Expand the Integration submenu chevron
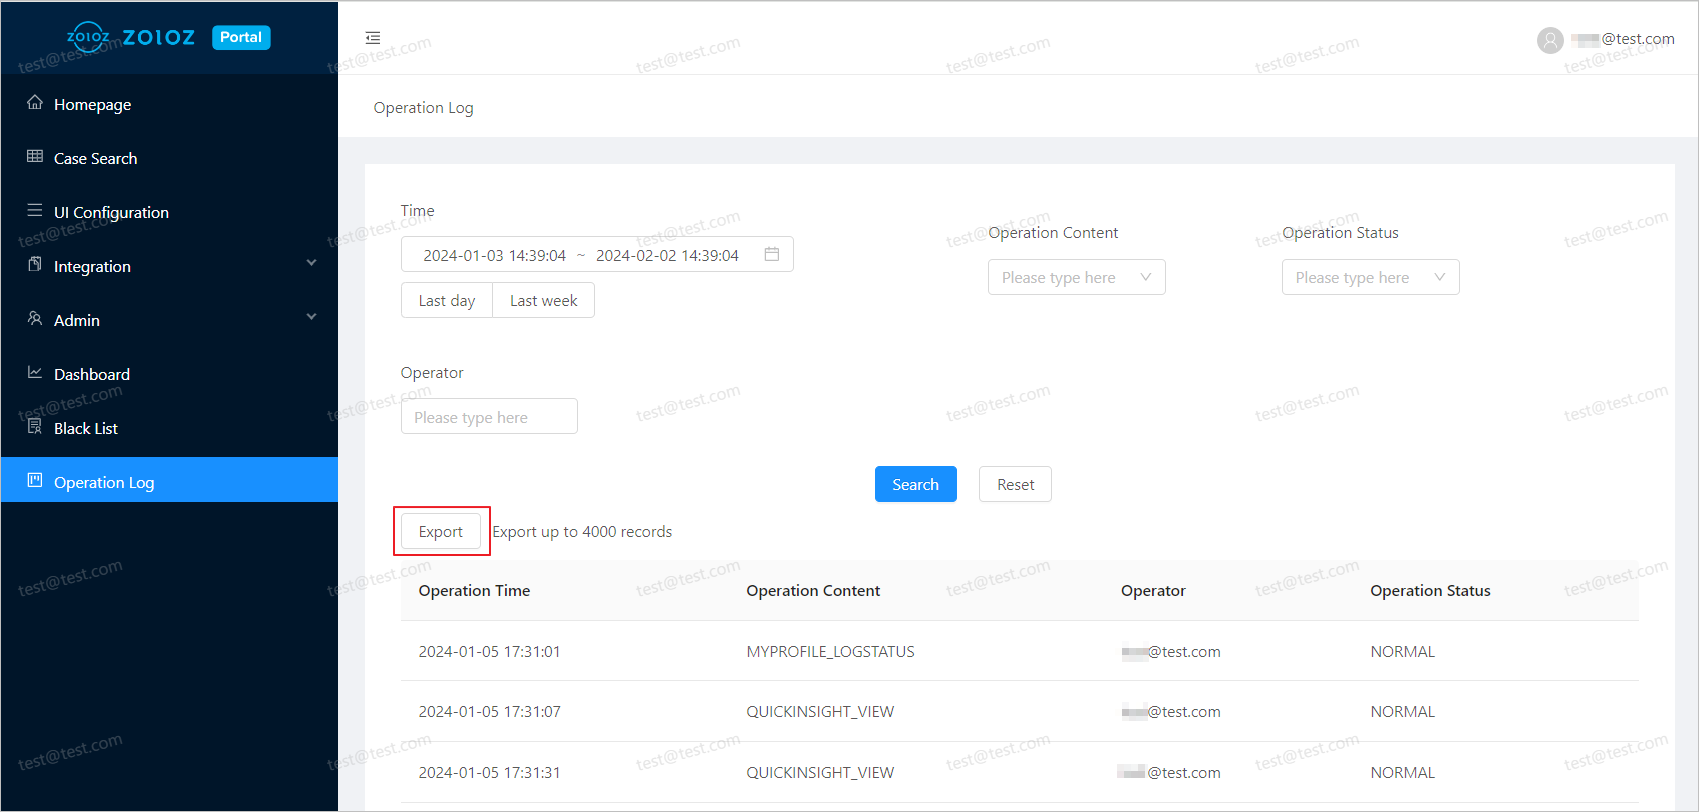 (x=311, y=263)
